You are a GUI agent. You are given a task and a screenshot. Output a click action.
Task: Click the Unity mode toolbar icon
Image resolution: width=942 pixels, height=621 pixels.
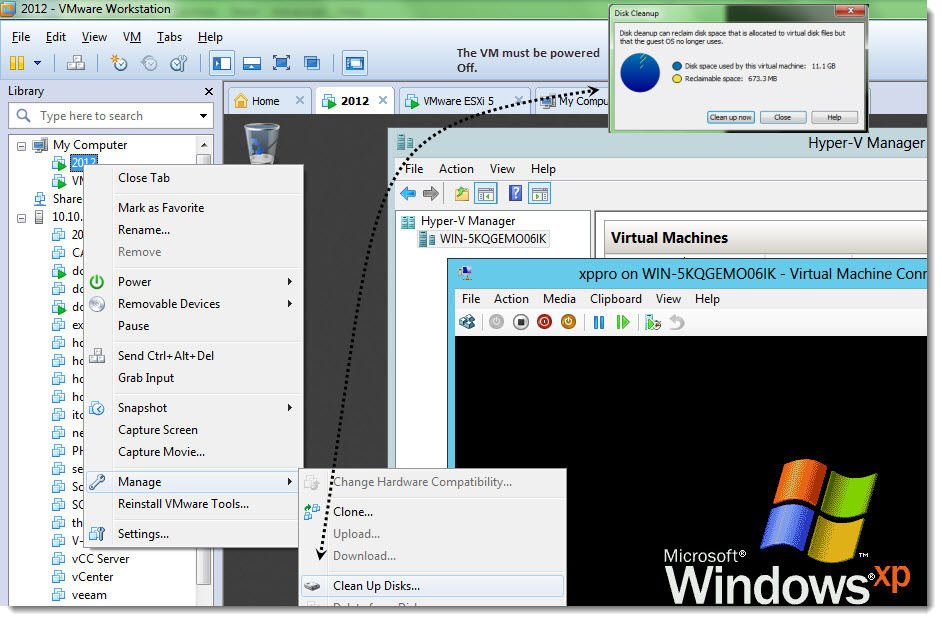pyautogui.click(x=312, y=62)
